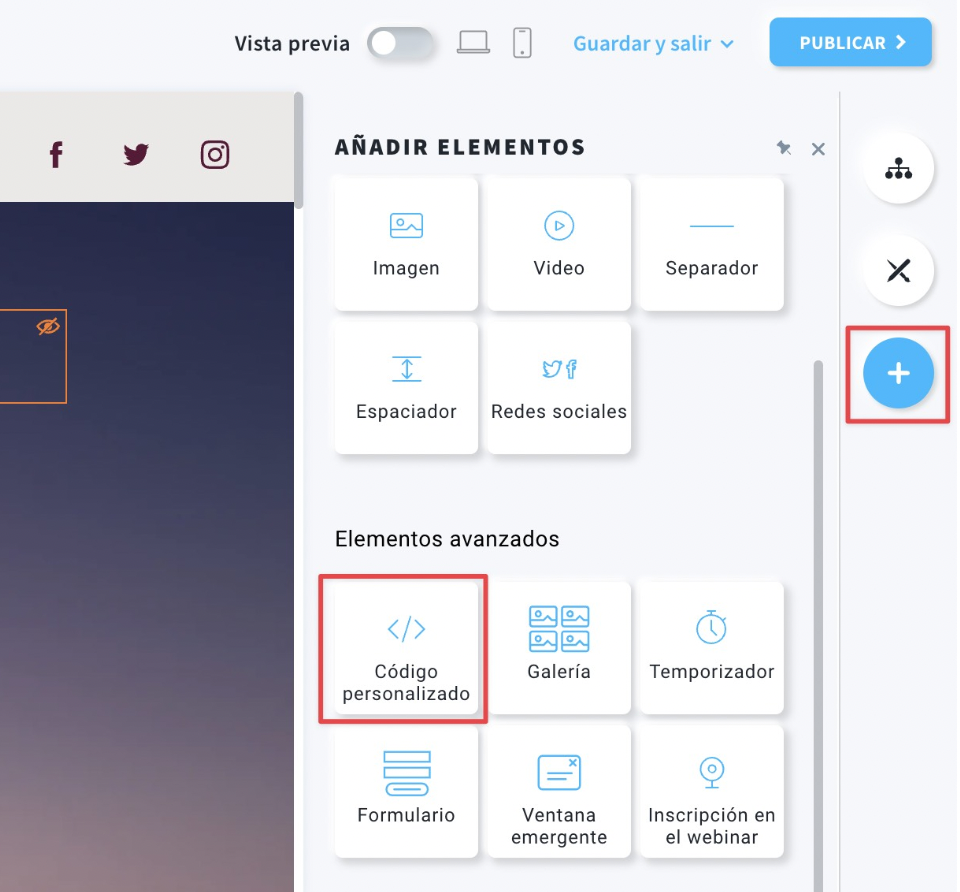The width and height of the screenshot is (960, 892).
Task: Close the Añadir elementos panel
Action: tap(818, 149)
